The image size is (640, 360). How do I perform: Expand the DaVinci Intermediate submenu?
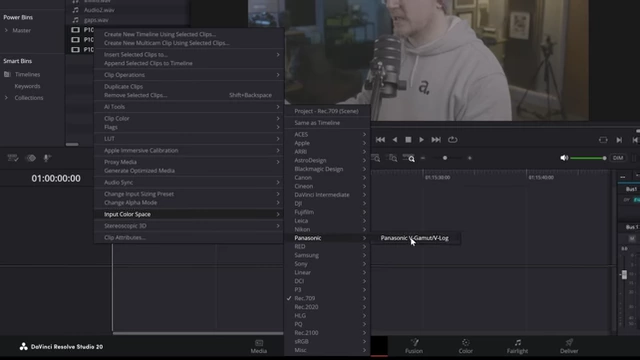pos(328,195)
